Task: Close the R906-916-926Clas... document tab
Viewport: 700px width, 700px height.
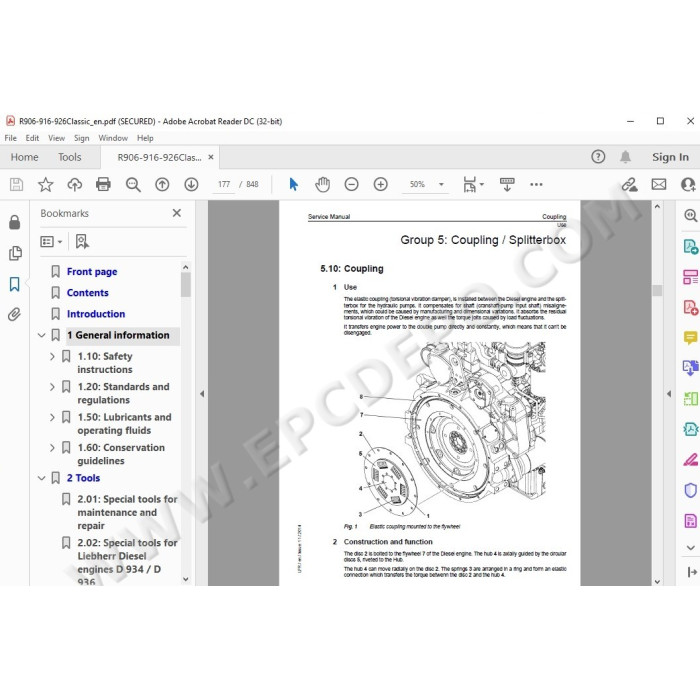Action: (x=211, y=157)
